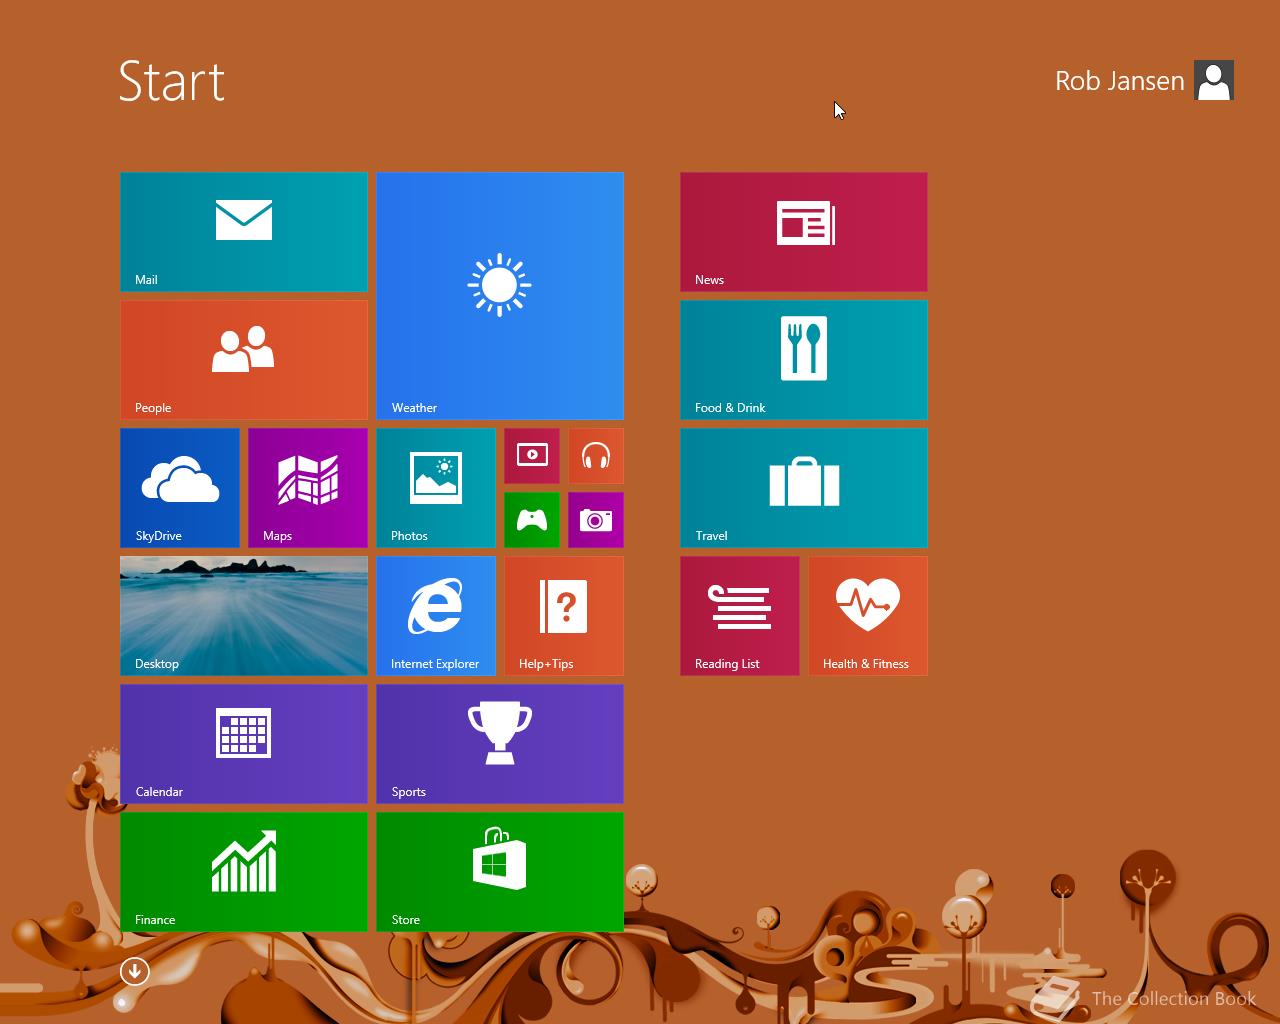
Task: Open the Help+Tips tile
Action: pos(564,616)
